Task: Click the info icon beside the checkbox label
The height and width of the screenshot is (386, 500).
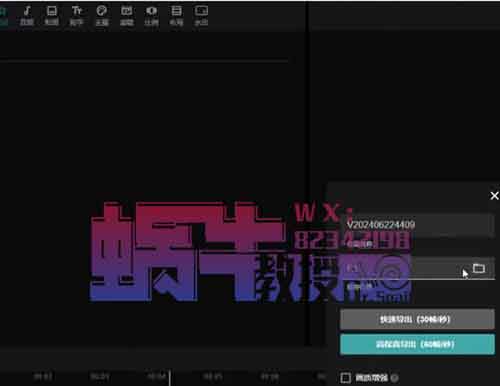Action: pos(394,378)
